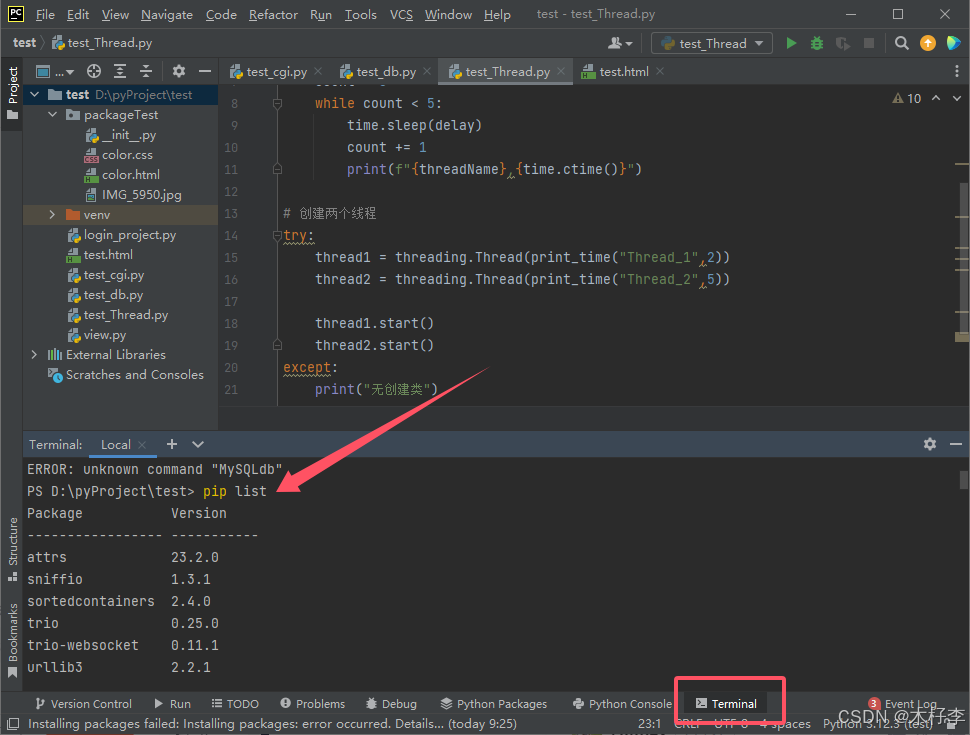This screenshot has width=970, height=735.
Task: Run the test_Thread configuration
Action: pyautogui.click(x=791, y=43)
